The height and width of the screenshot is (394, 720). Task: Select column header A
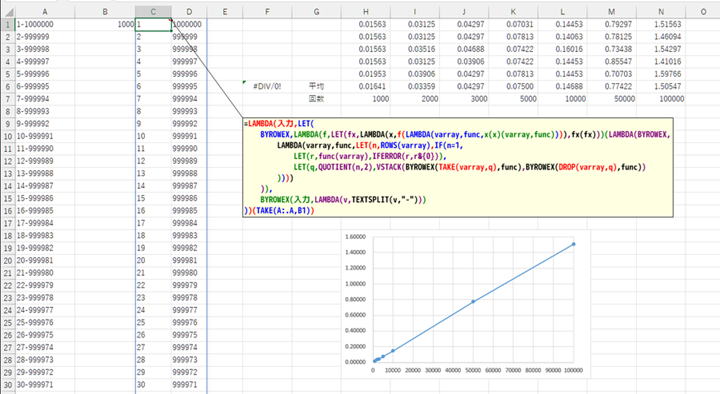[45, 12]
